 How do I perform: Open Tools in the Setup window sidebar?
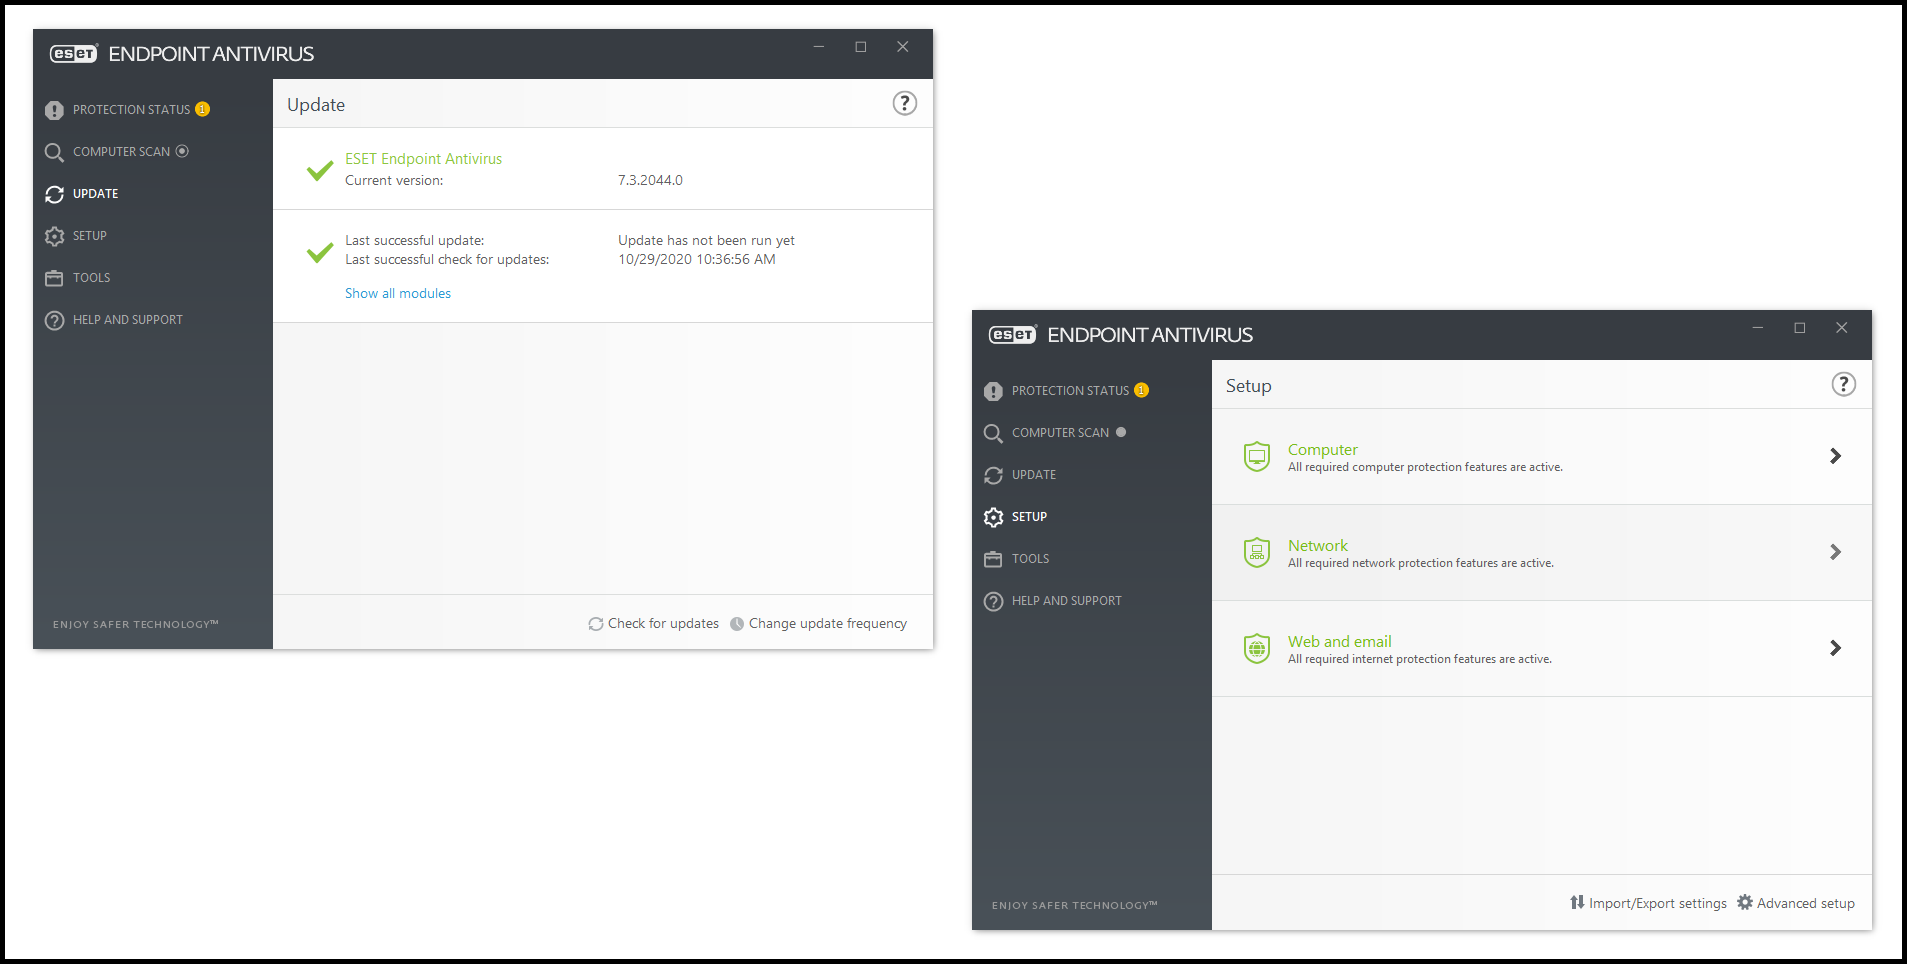(1030, 559)
